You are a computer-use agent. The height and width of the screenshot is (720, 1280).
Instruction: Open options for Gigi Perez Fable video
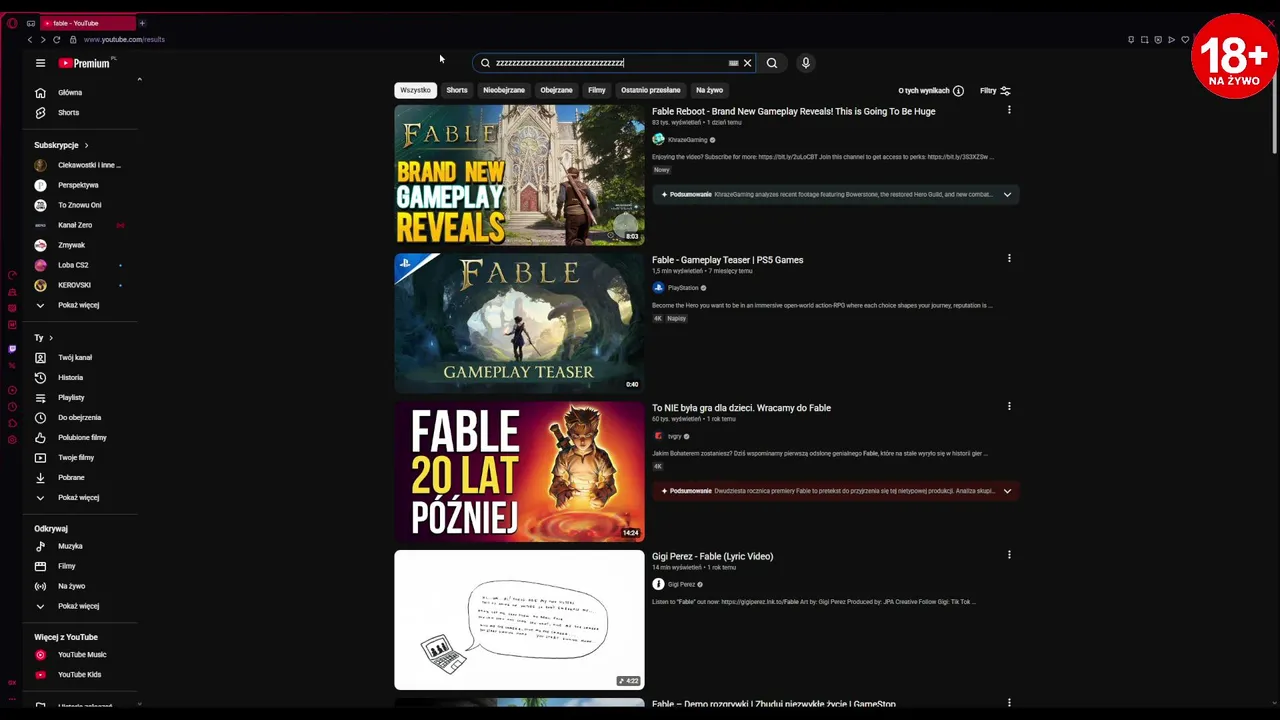pyautogui.click(x=1009, y=554)
